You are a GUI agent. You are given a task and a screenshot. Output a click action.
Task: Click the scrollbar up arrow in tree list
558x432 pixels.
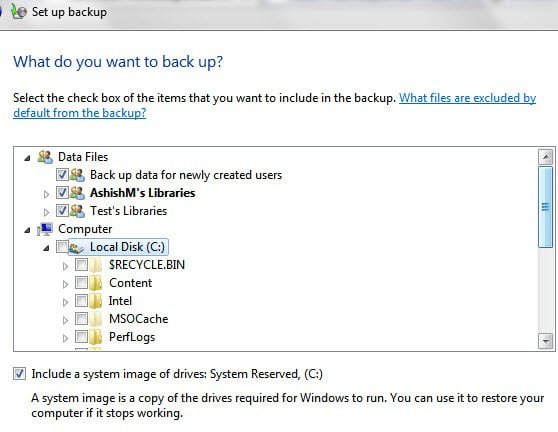click(546, 157)
